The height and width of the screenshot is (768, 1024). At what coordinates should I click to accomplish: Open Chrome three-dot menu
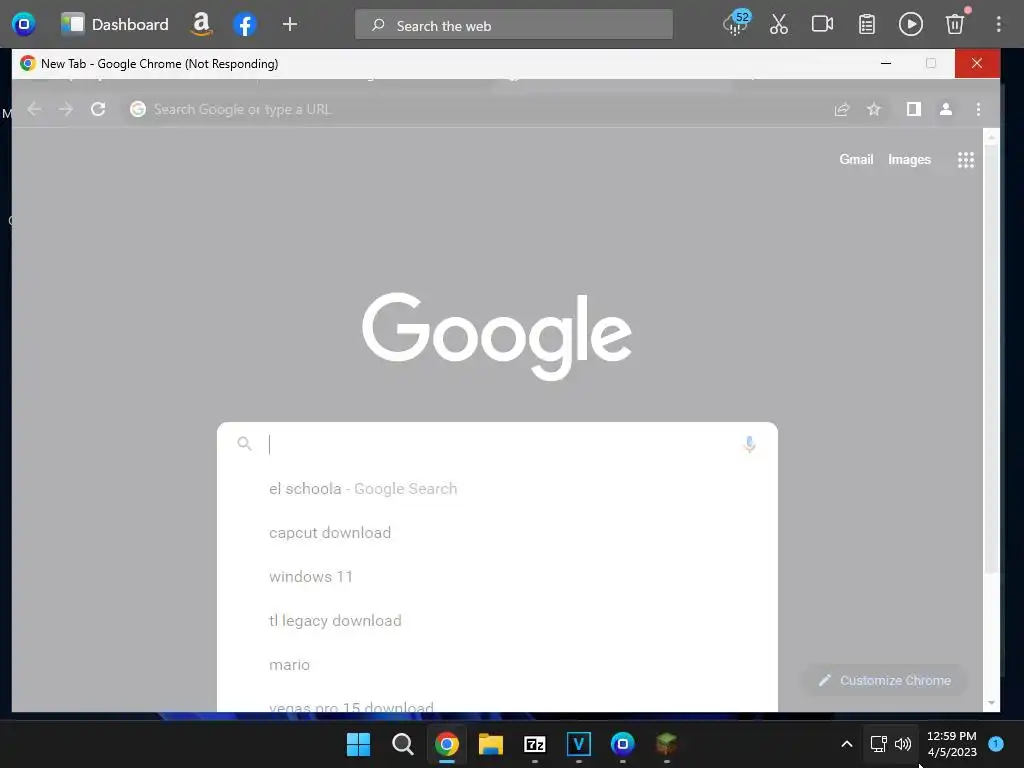pos(978,109)
